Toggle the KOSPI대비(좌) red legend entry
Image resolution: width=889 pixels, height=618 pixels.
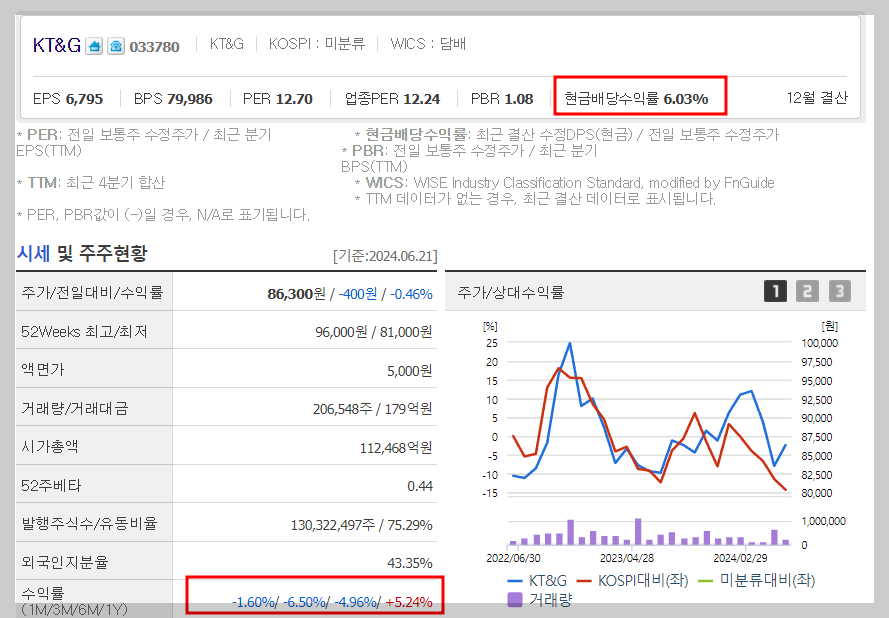pyautogui.click(x=633, y=581)
